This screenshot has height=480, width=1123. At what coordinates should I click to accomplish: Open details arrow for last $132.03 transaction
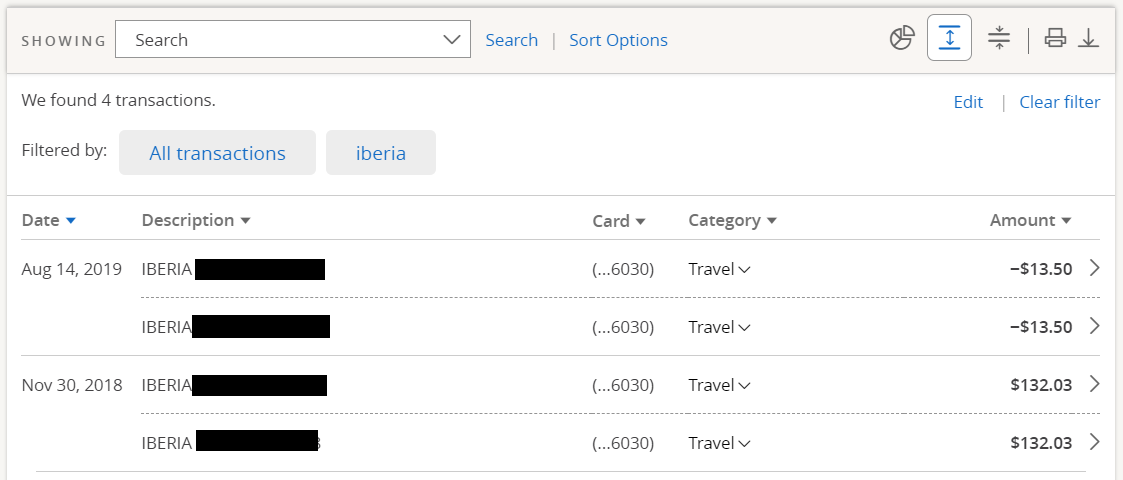coord(1094,442)
